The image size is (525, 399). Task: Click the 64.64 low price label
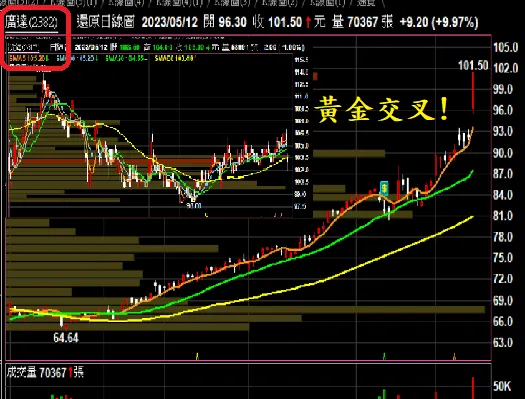[66, 338]
